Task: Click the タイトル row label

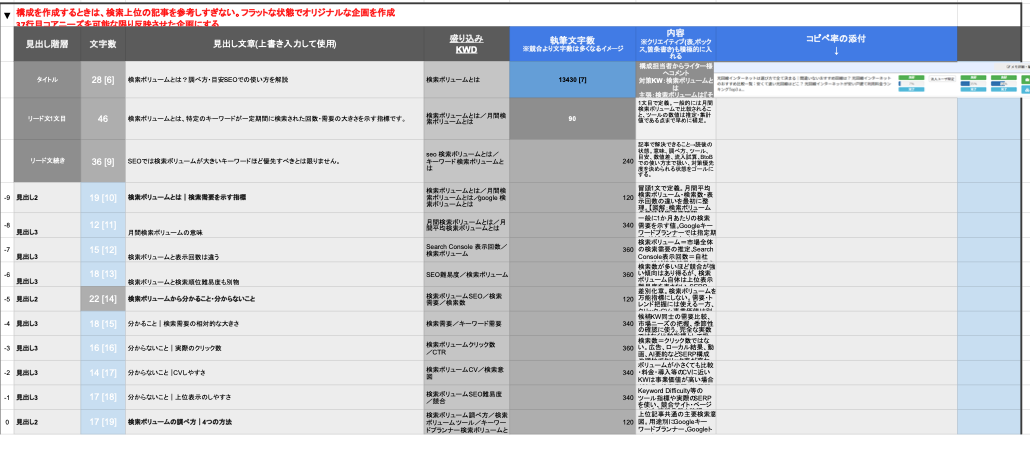Action: (47, 80)
